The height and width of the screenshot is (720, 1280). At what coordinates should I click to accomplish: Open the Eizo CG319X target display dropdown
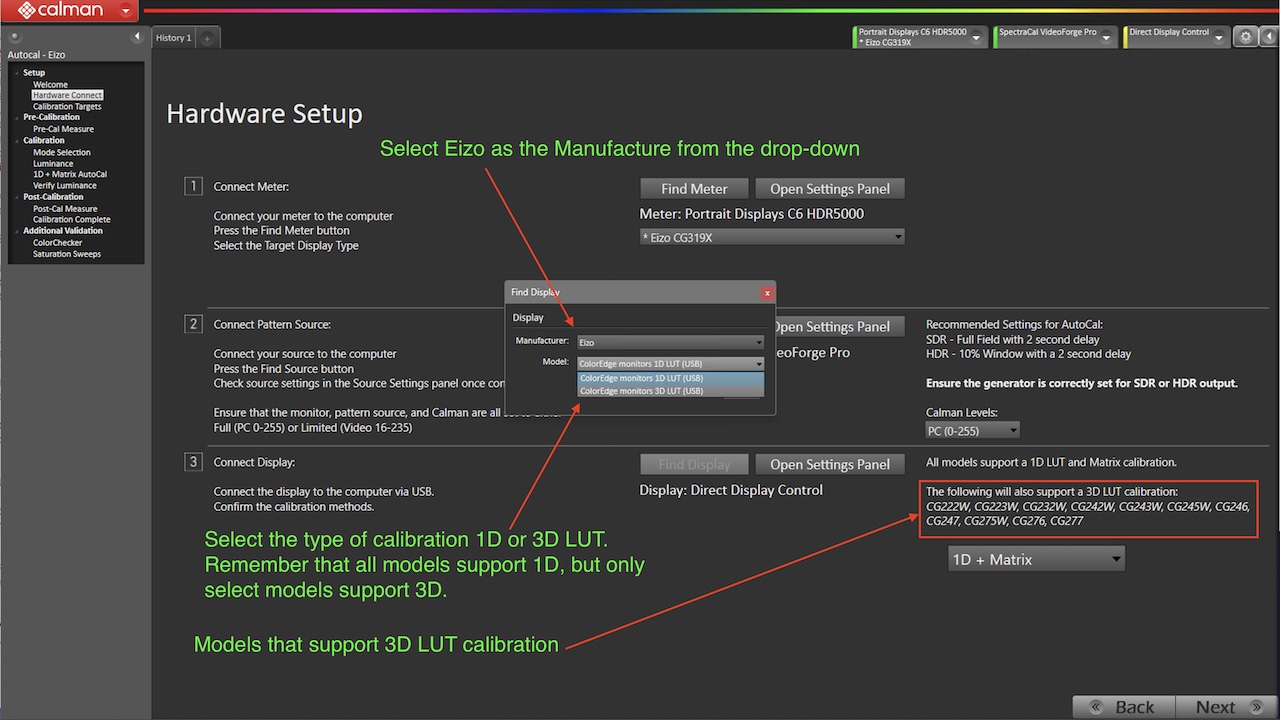772,237
